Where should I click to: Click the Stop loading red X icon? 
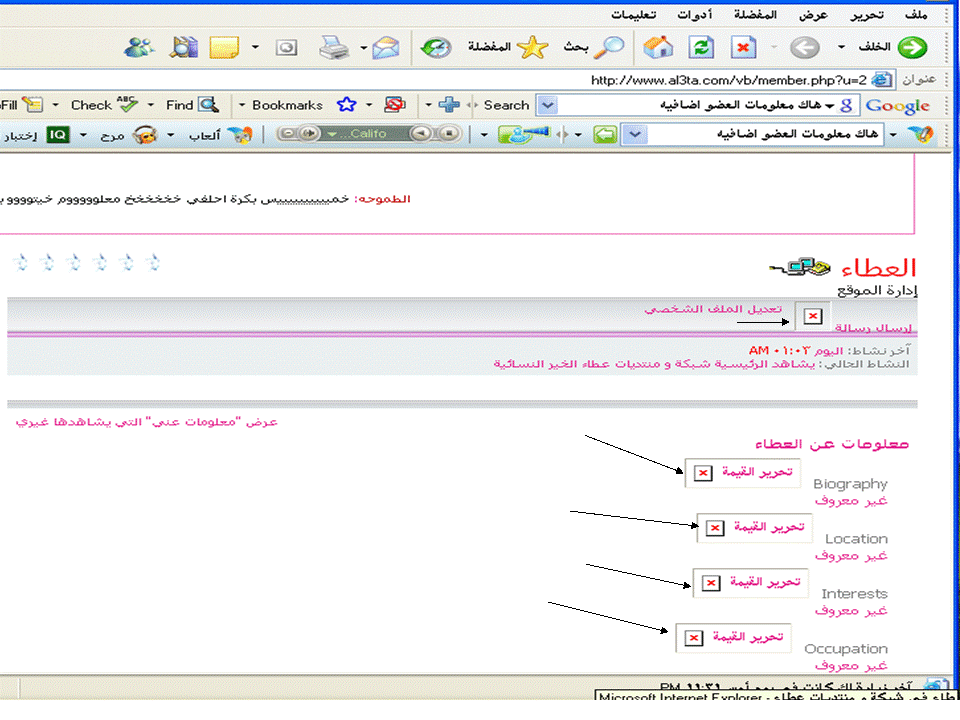744,47
